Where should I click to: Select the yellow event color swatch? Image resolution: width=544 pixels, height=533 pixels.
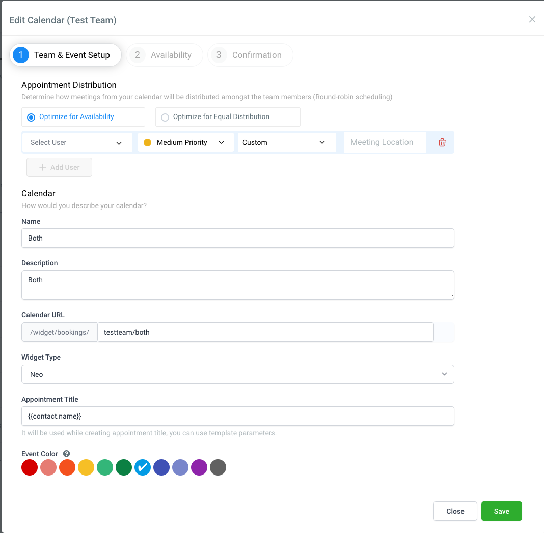coord(86,467)
